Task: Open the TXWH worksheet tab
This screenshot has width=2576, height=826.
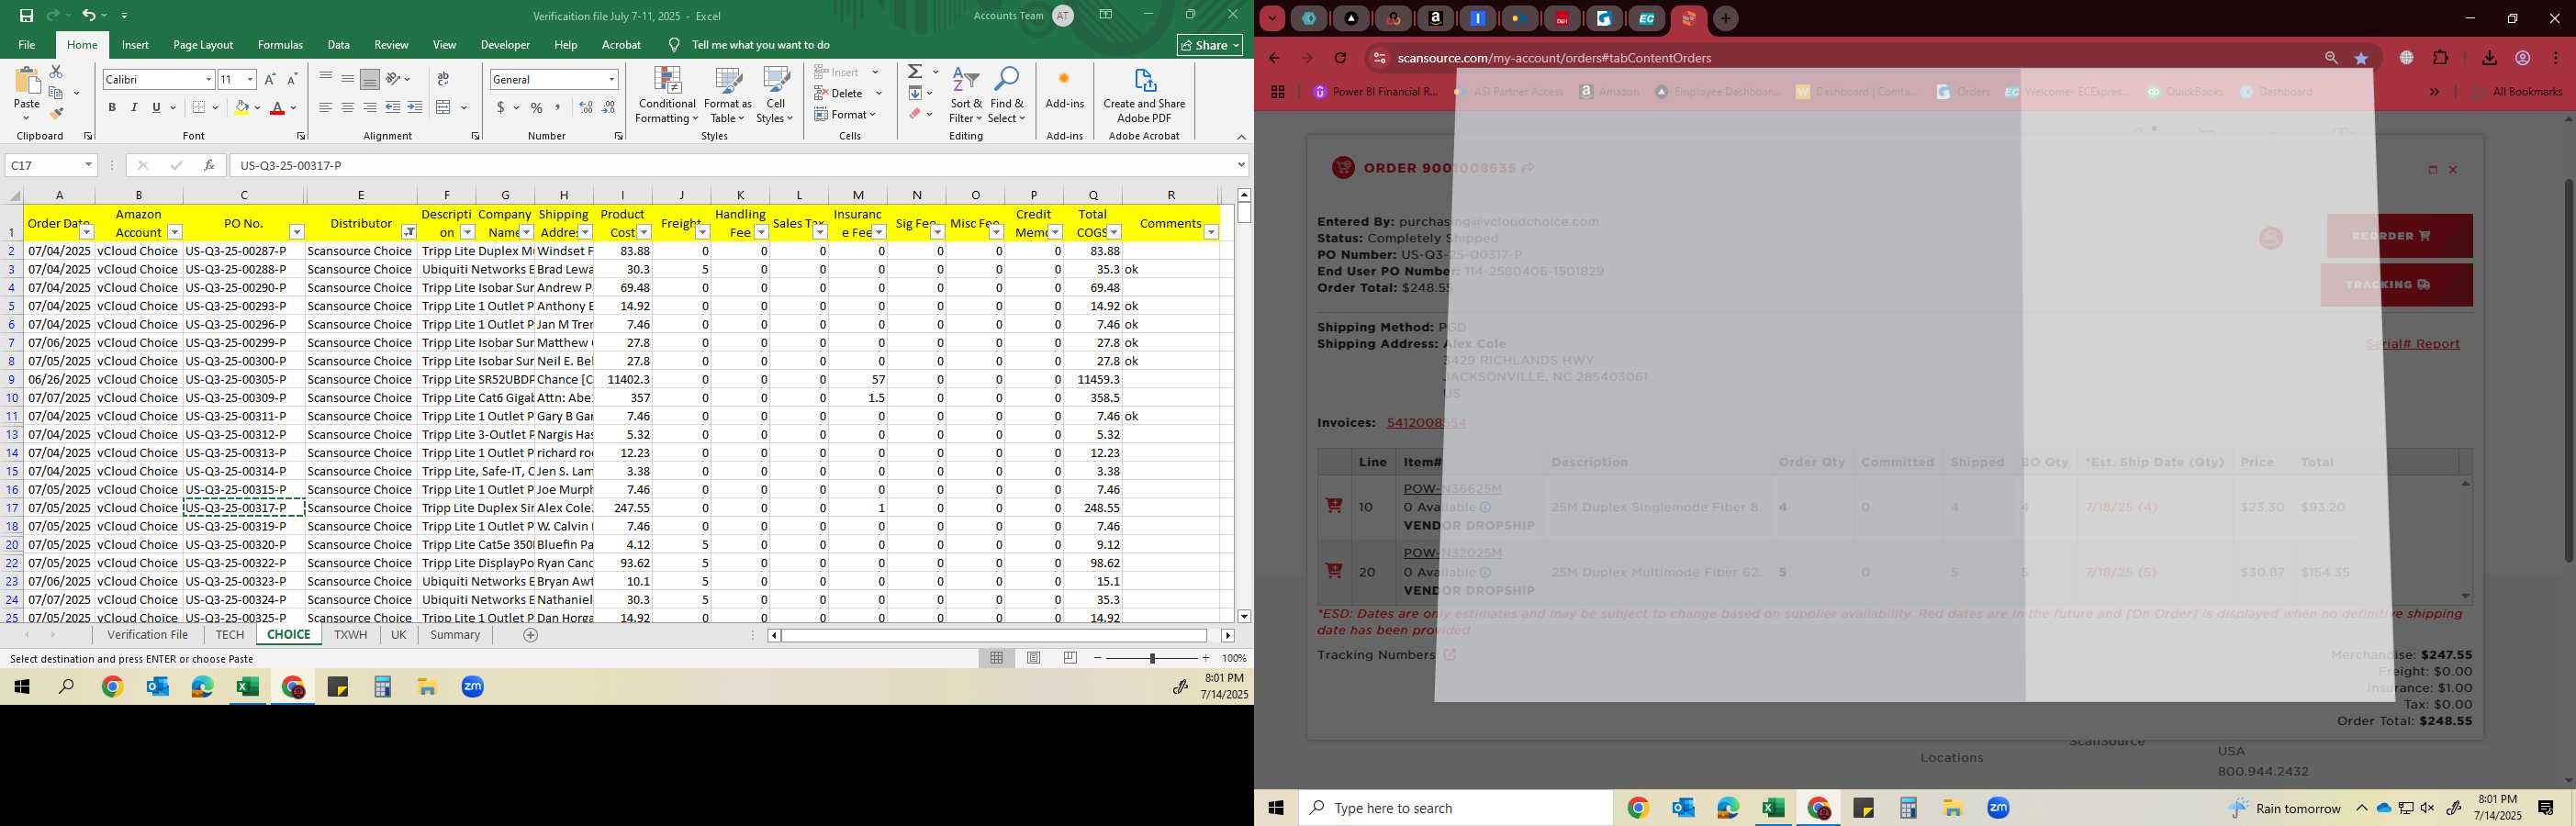Action: click(x=350, y=635)
